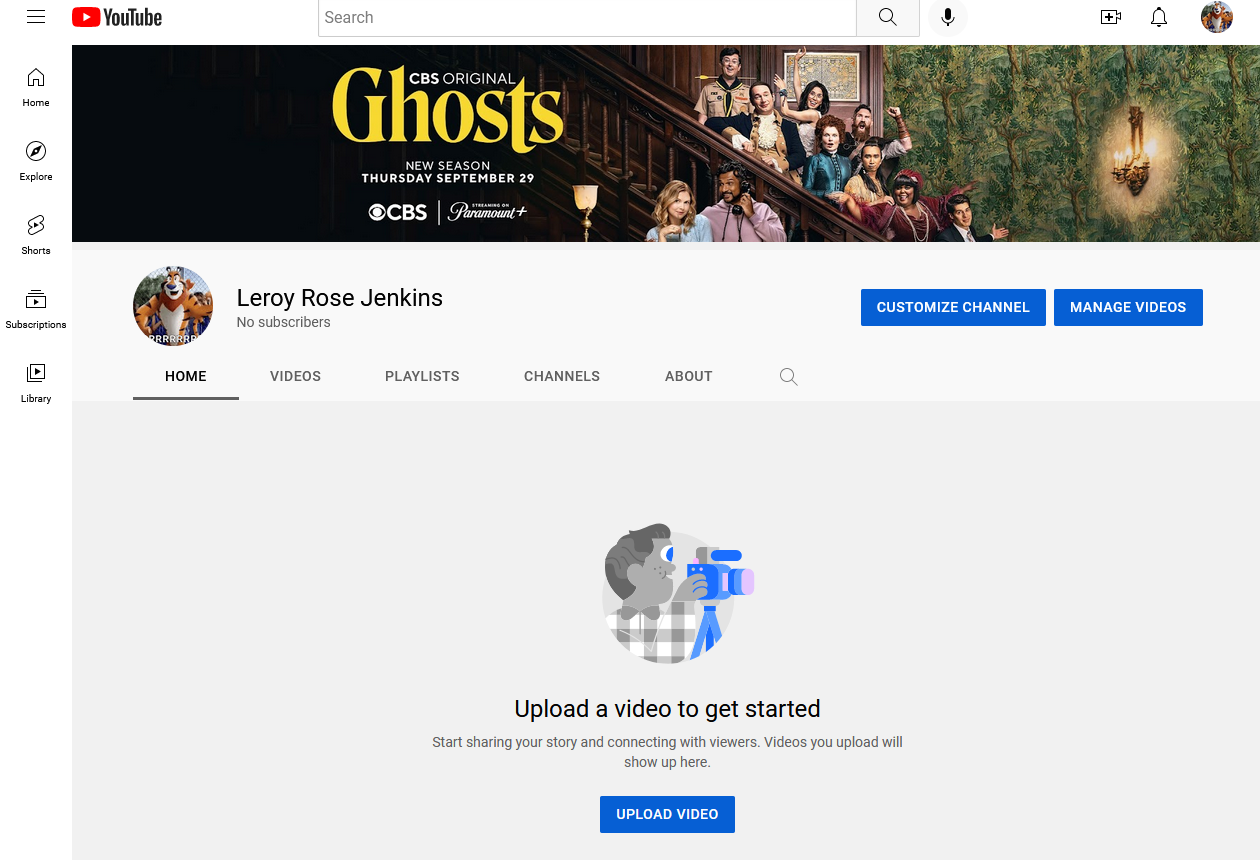Screen dimensions: 1260x860
Task: Click the UPLOAD VIDEO button
Action: [667, 814]
